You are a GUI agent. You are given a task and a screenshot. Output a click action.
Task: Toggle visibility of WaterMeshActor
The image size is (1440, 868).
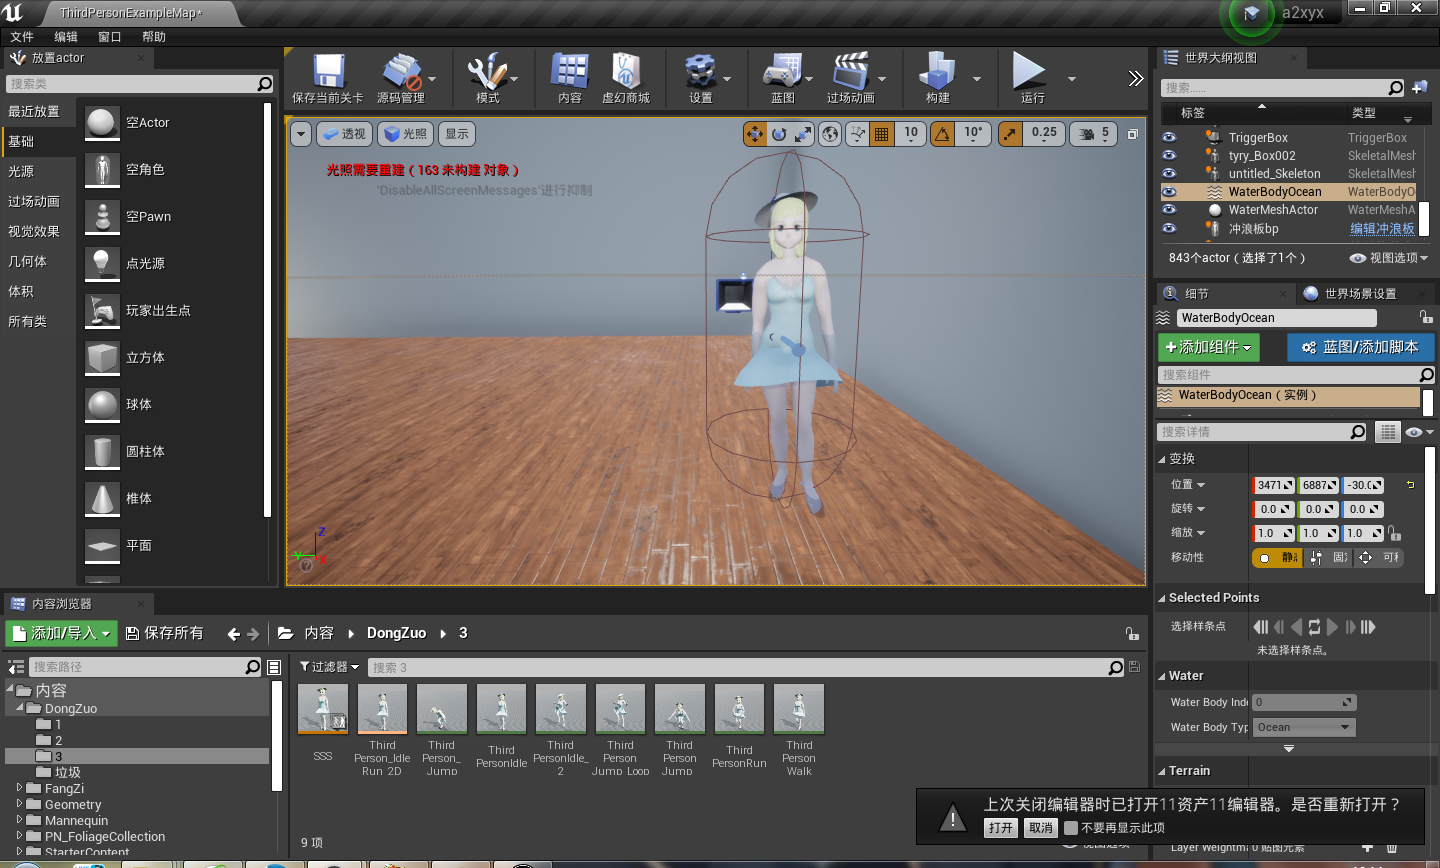[1169, 210]
